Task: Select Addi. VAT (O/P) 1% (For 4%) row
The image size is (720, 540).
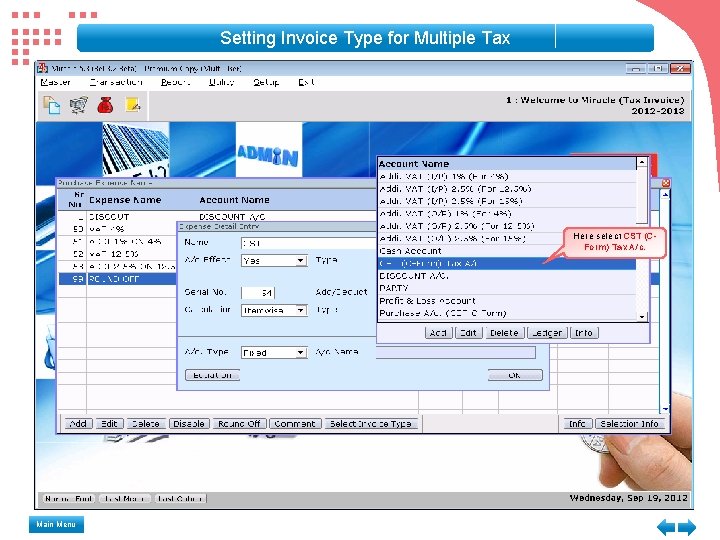Action: pos(506,214)
